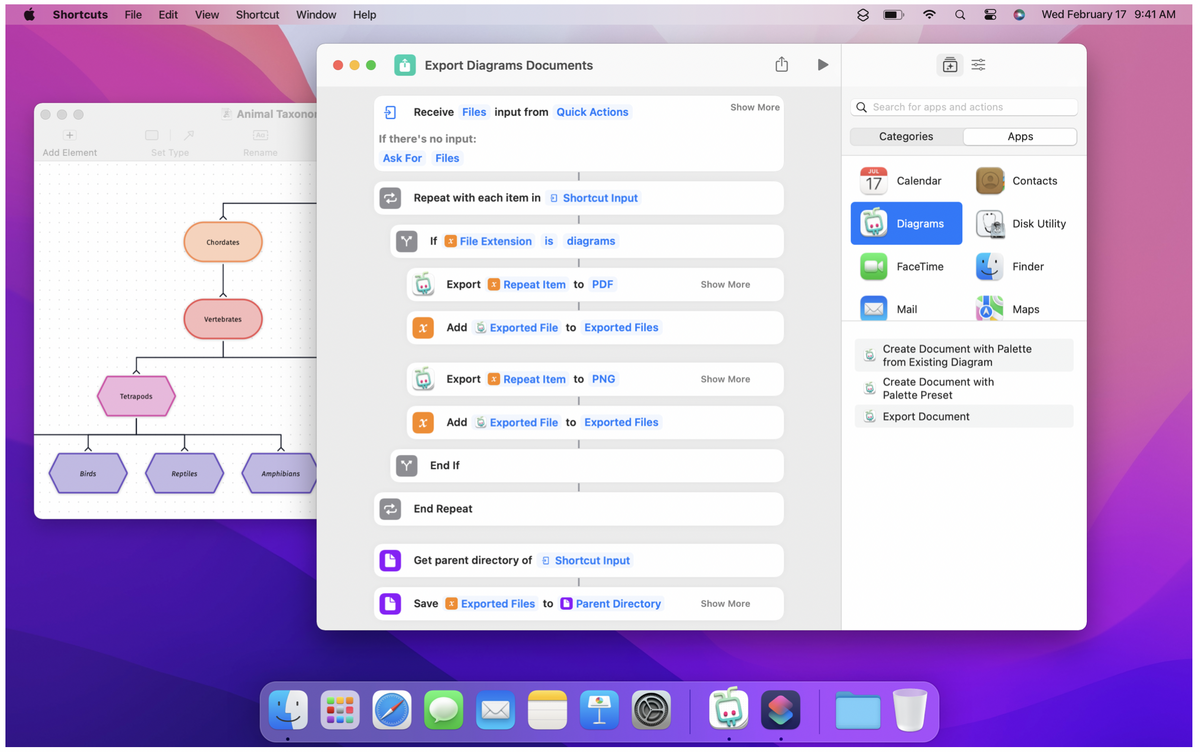Viewport: 1200px width, 752px height.
Task: Expand Show More on Export to PNG action
Action: 725,380
